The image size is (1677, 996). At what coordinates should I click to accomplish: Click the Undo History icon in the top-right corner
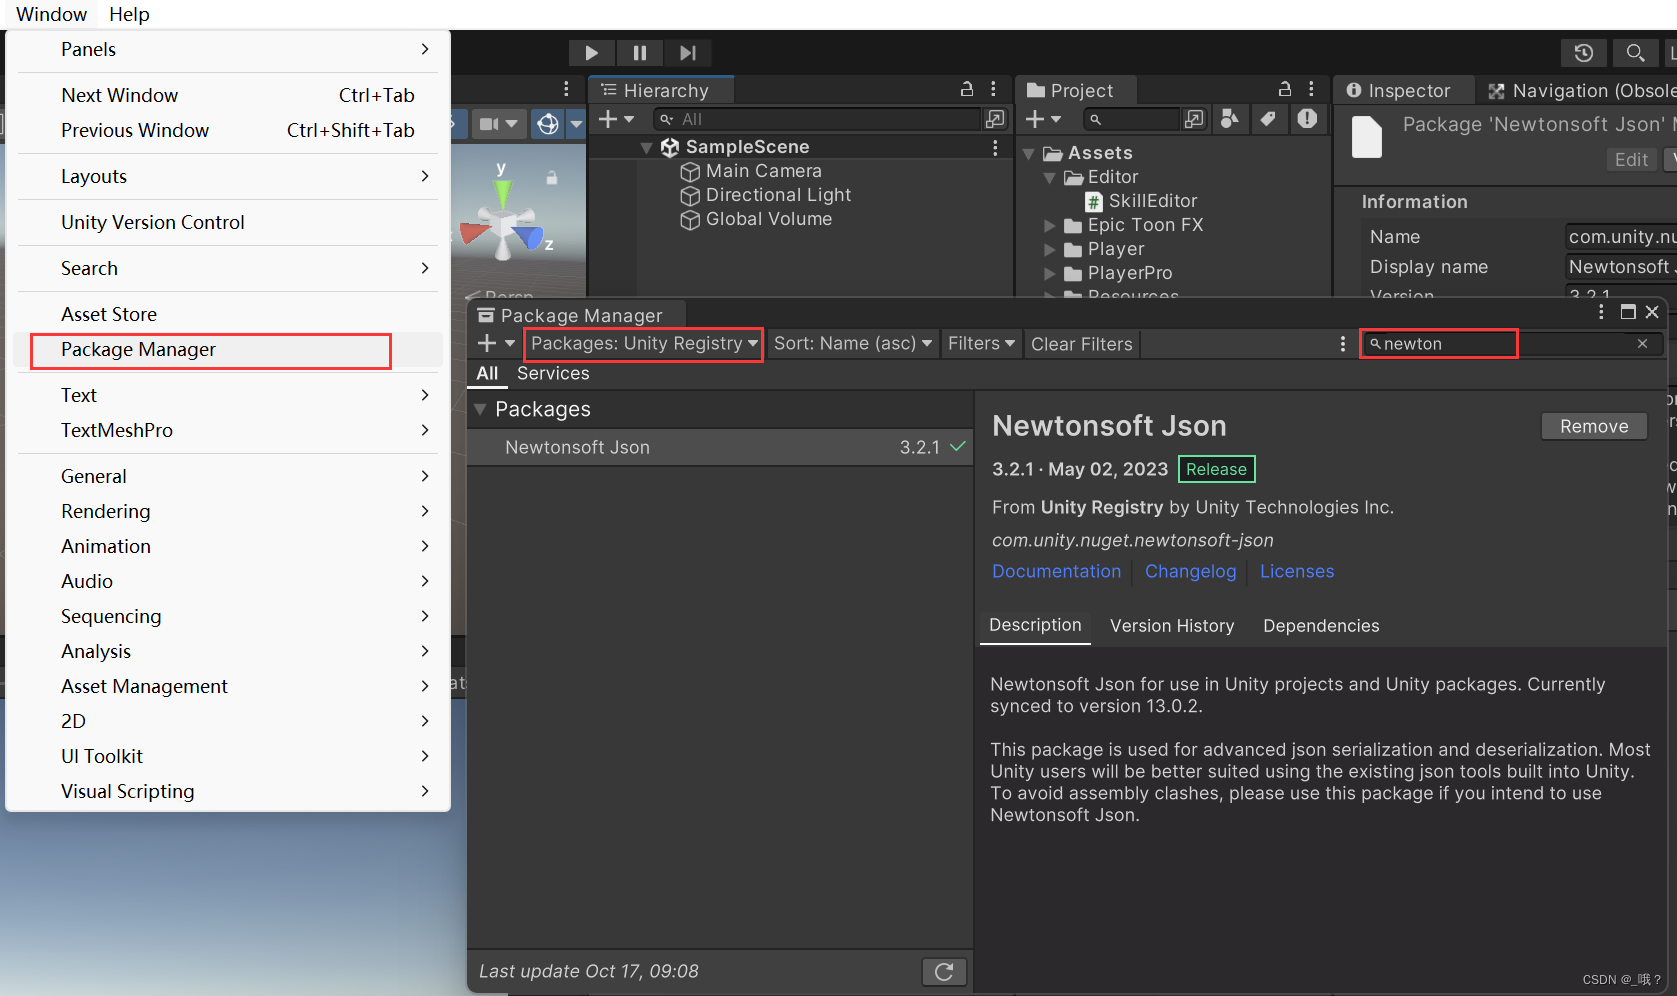point(1583,53)
